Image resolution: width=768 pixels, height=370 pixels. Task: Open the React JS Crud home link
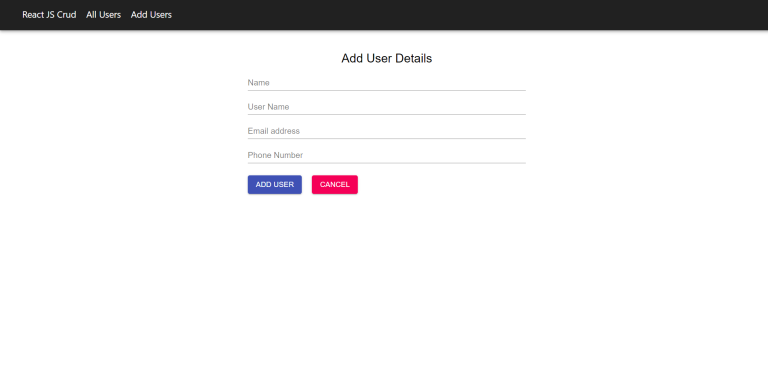pos(49,15)
